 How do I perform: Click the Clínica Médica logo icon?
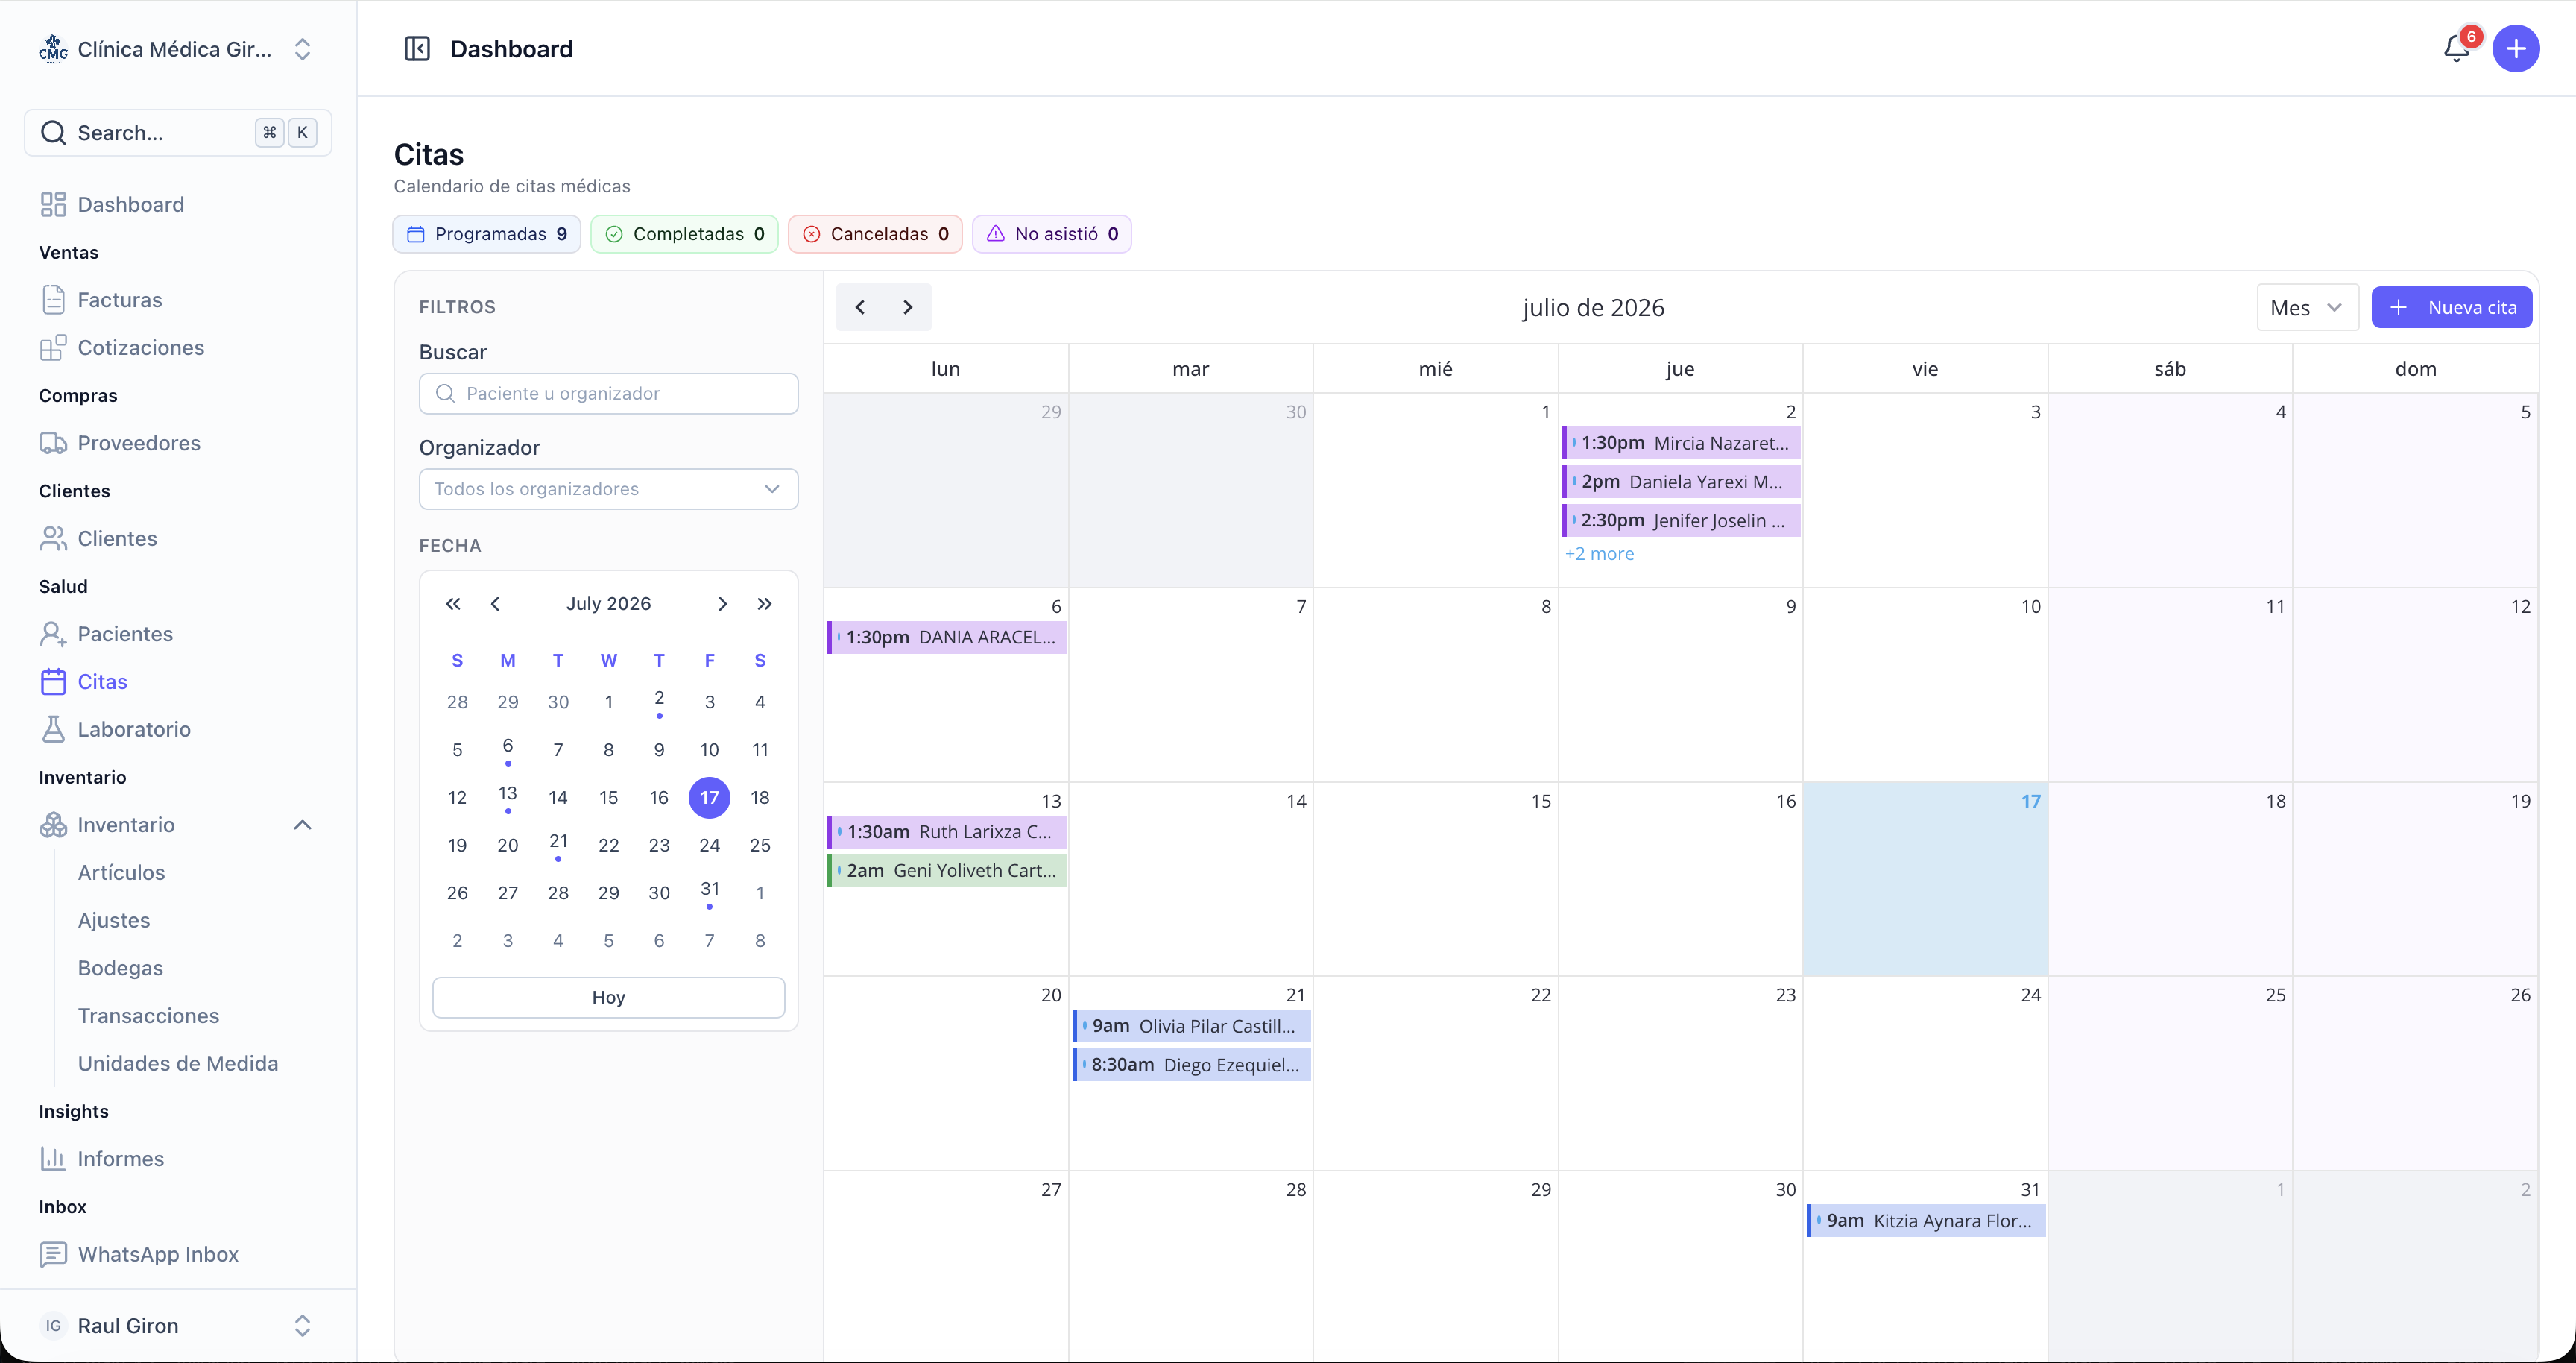click(53, 49)
